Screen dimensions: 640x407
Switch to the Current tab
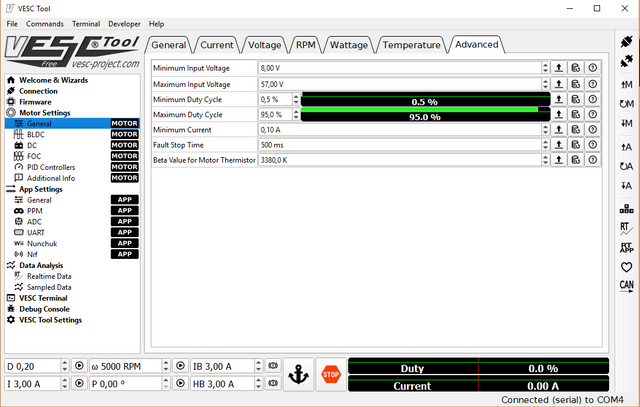tap(216, 45)
